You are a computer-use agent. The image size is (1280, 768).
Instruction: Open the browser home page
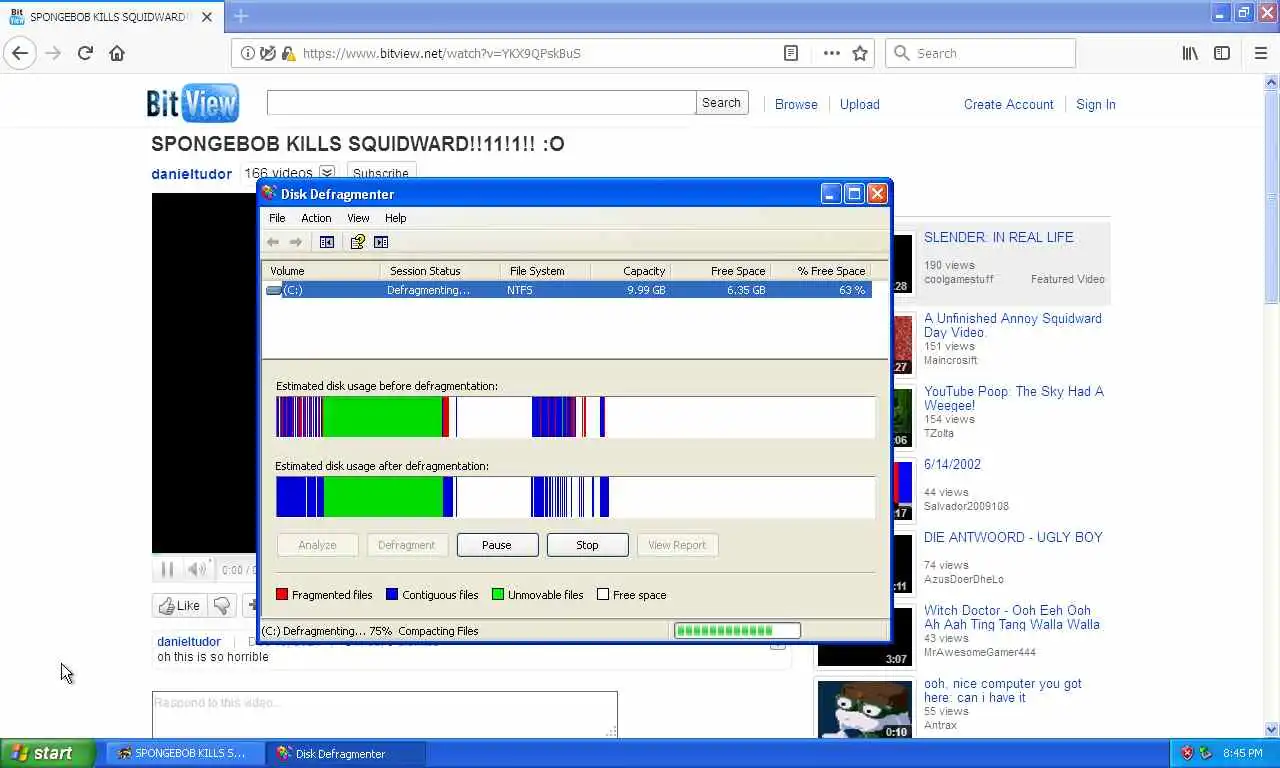click(117, 53)
